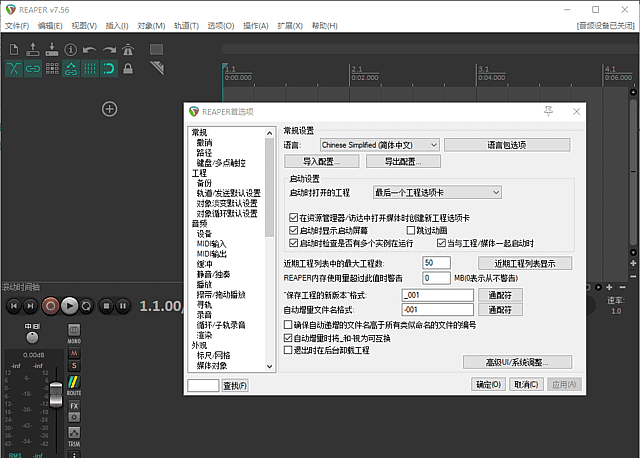Click 高级UI/系统调整 button

click(517, 362)
